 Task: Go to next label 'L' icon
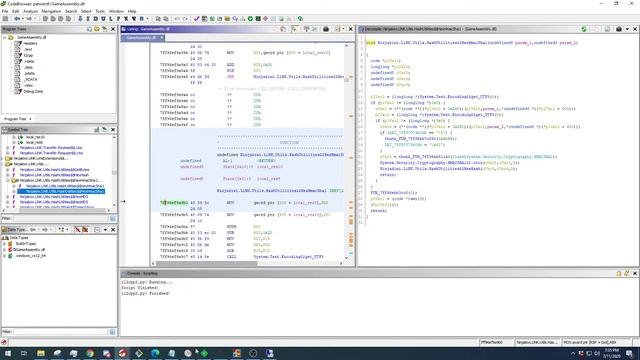coord(111,19)
